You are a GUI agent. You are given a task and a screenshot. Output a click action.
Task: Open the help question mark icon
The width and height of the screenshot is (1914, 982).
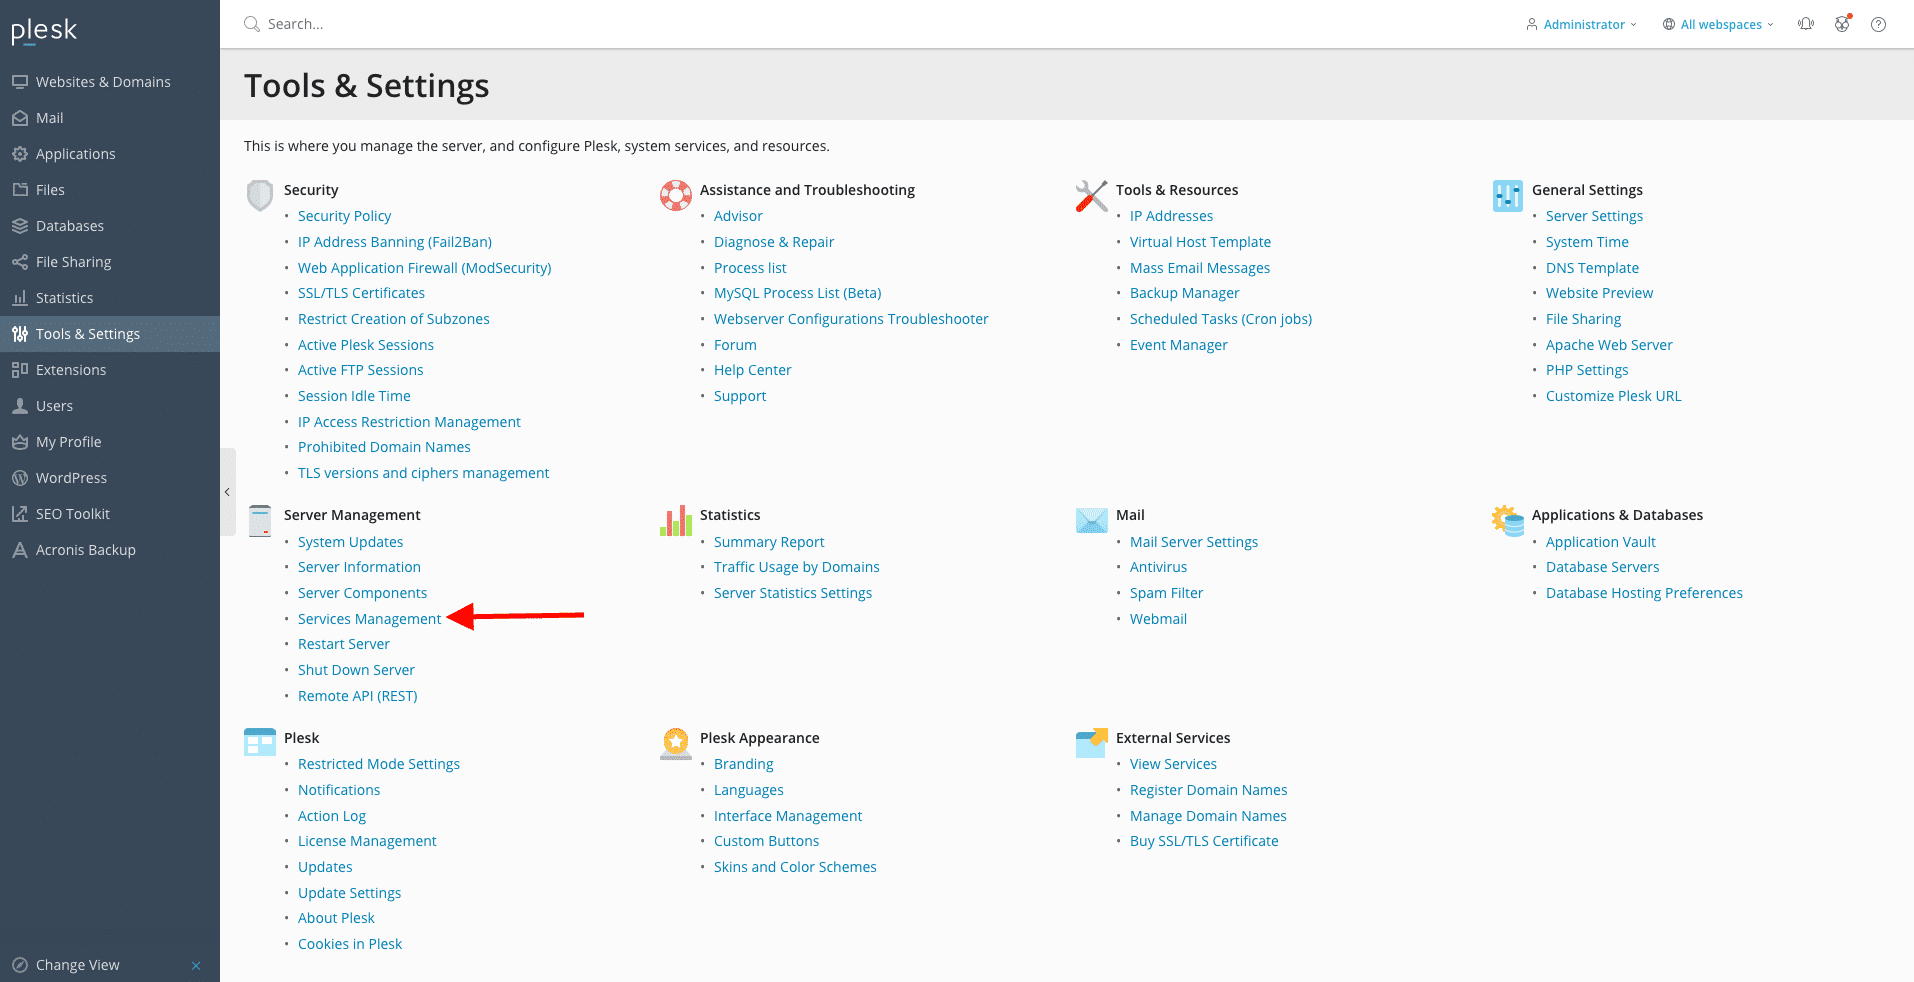1879,24
